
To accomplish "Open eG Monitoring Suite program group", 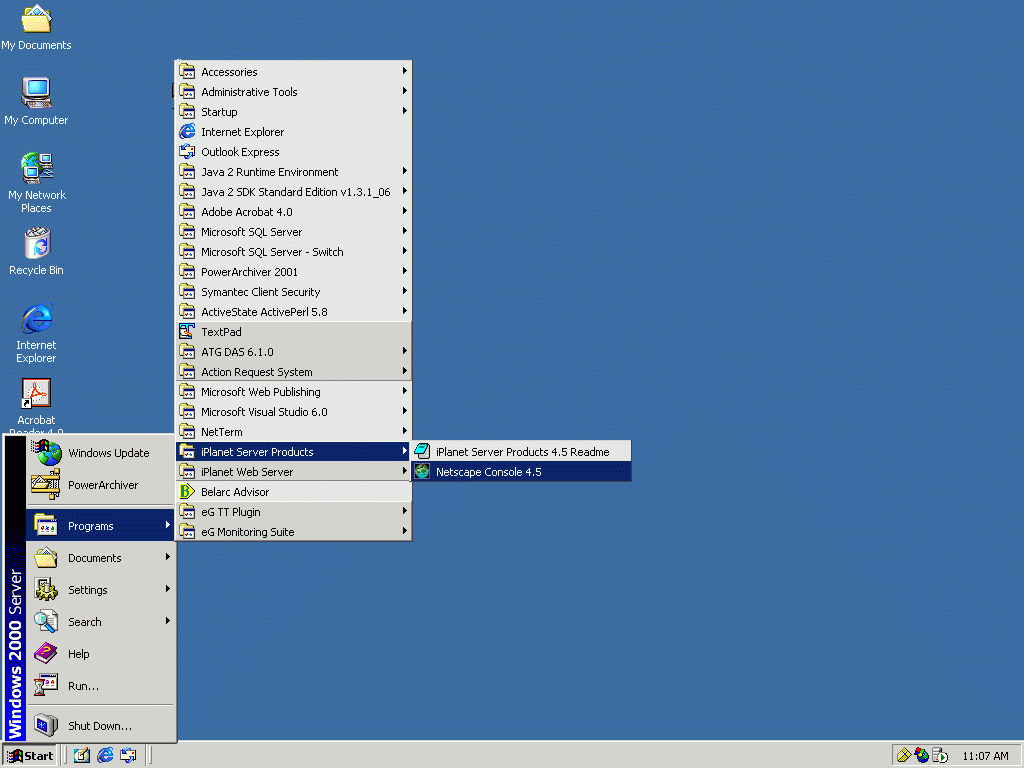I will tap(293, 532).
